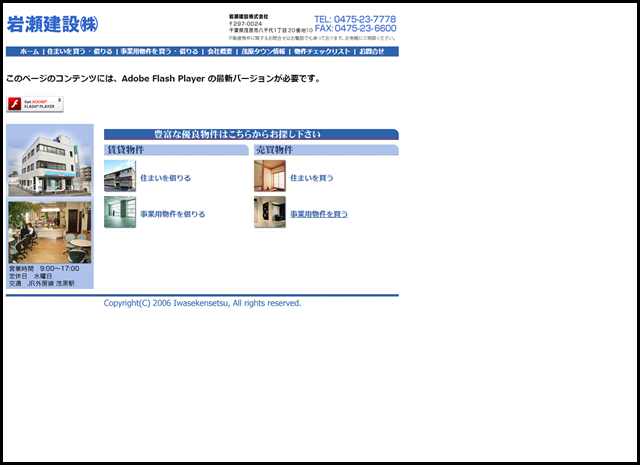Click the Copyright(C) 2006 Iwasekensetsu footer text
This screenshot has width=640, height=465.
point(202,303)
